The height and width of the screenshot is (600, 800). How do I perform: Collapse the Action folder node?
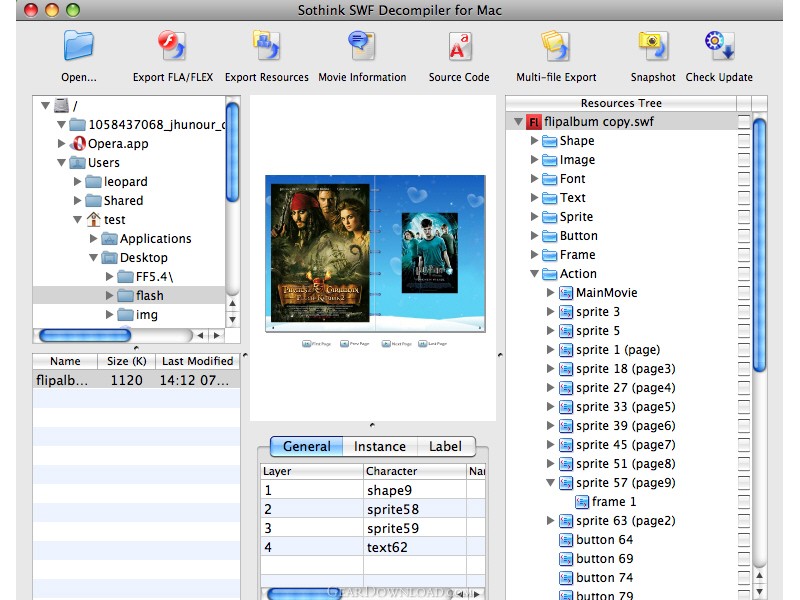(534, 273)
